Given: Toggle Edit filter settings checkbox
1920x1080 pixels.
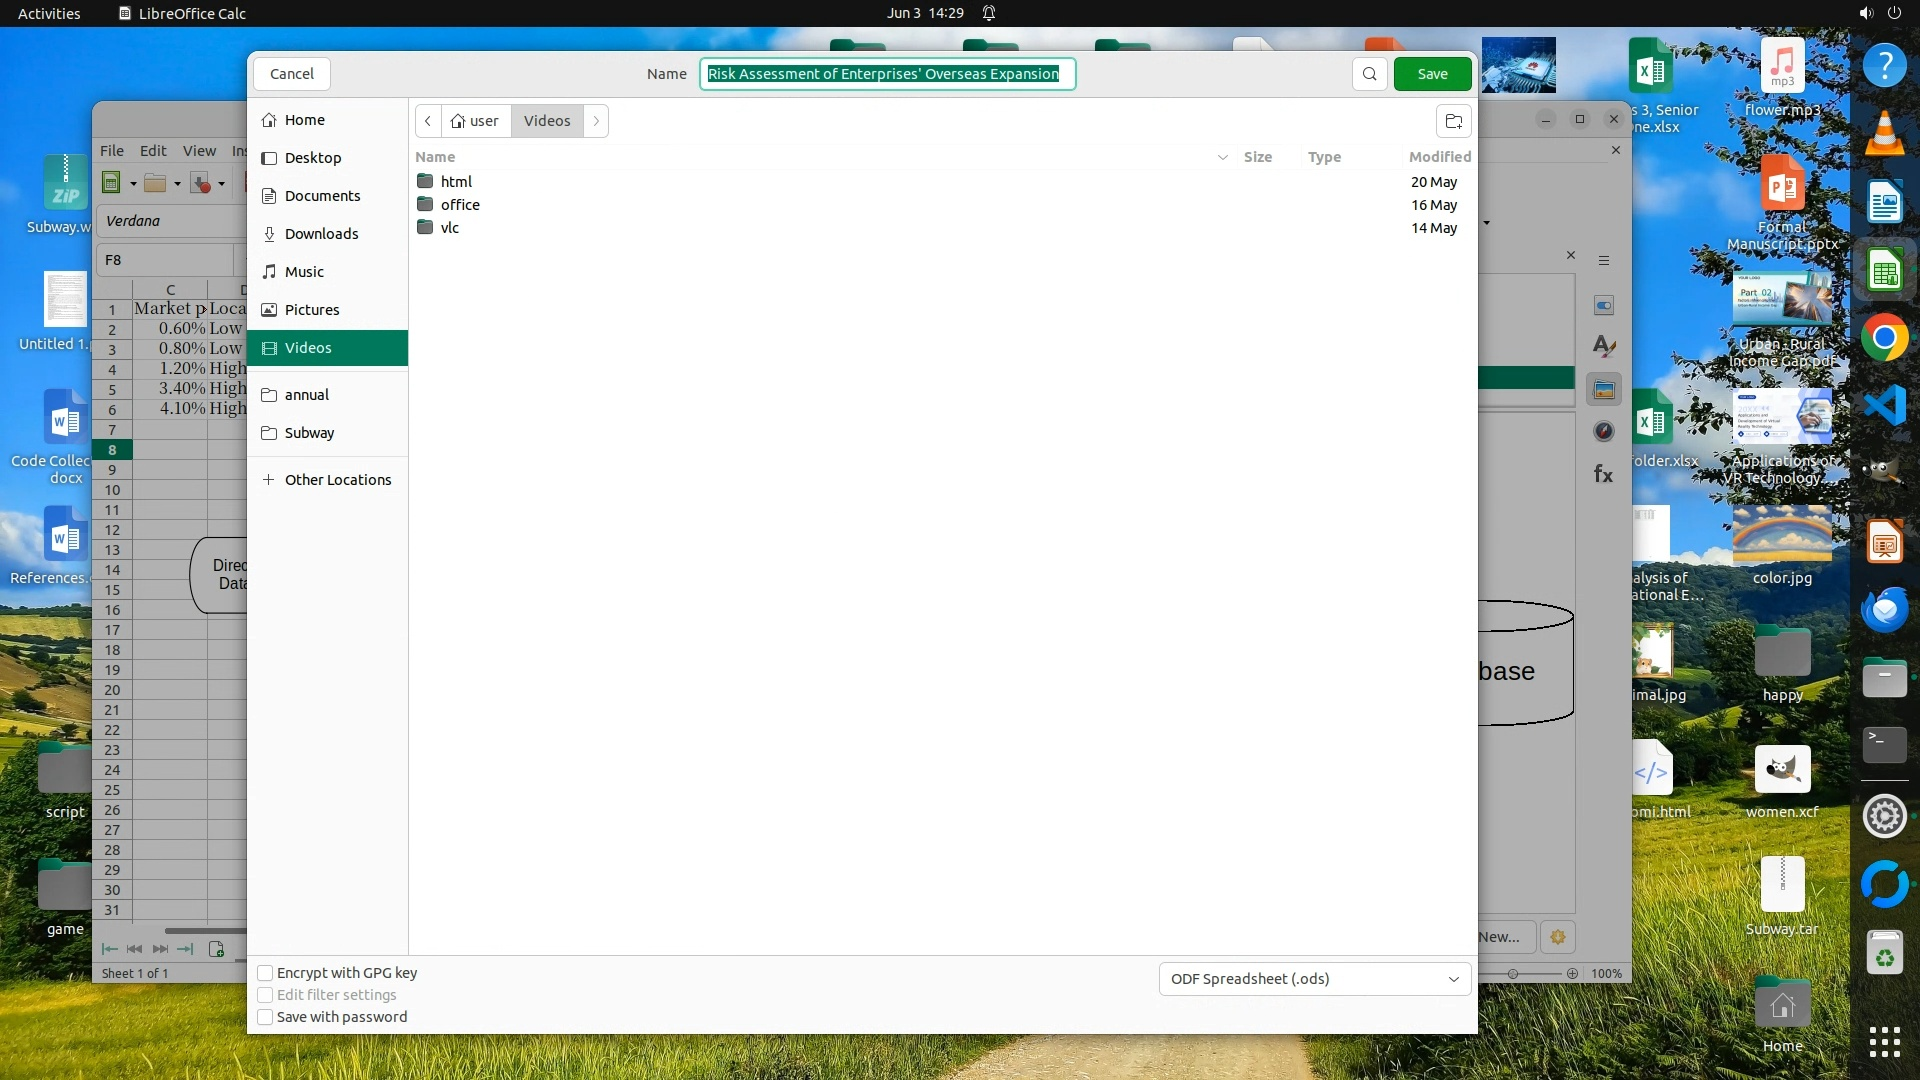Looking at the screenshot, I should pos(265,995).
